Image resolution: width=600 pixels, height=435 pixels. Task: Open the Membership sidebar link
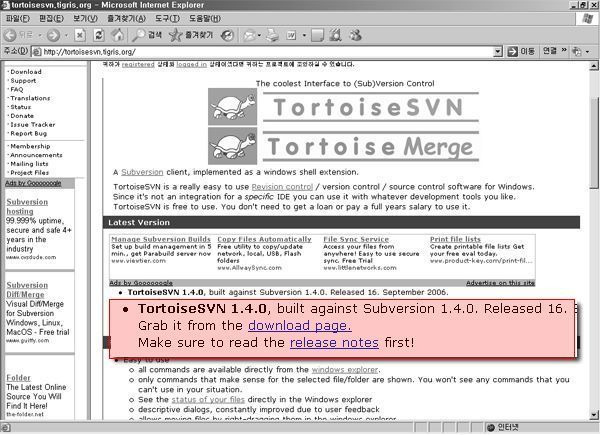[30, 146]
